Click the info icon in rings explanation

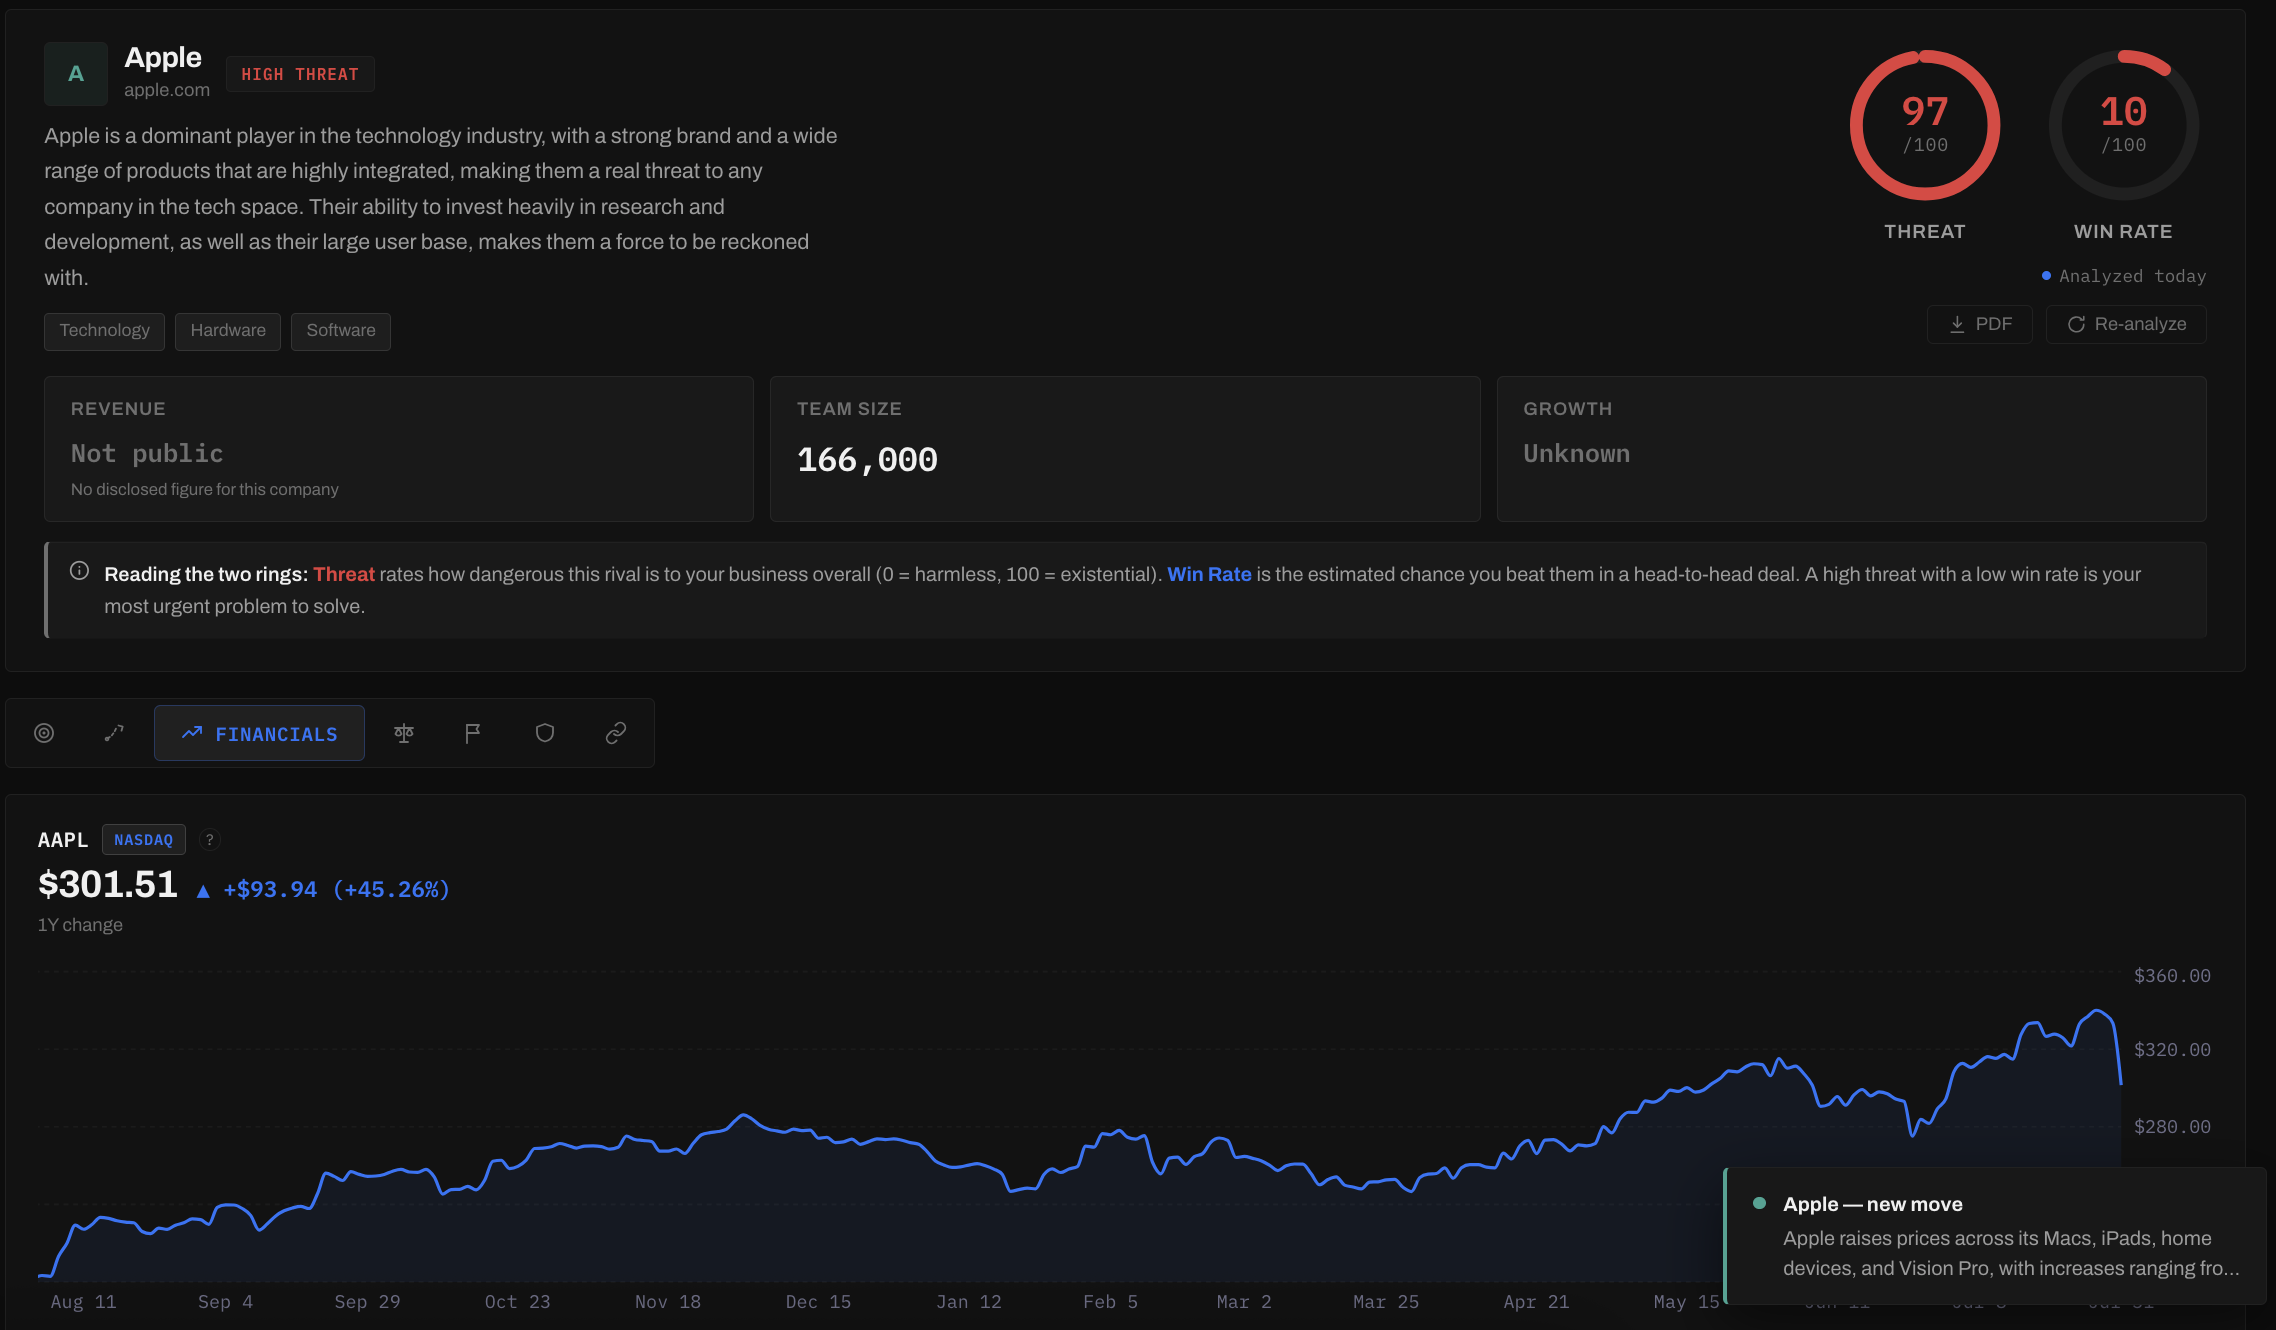79,571
